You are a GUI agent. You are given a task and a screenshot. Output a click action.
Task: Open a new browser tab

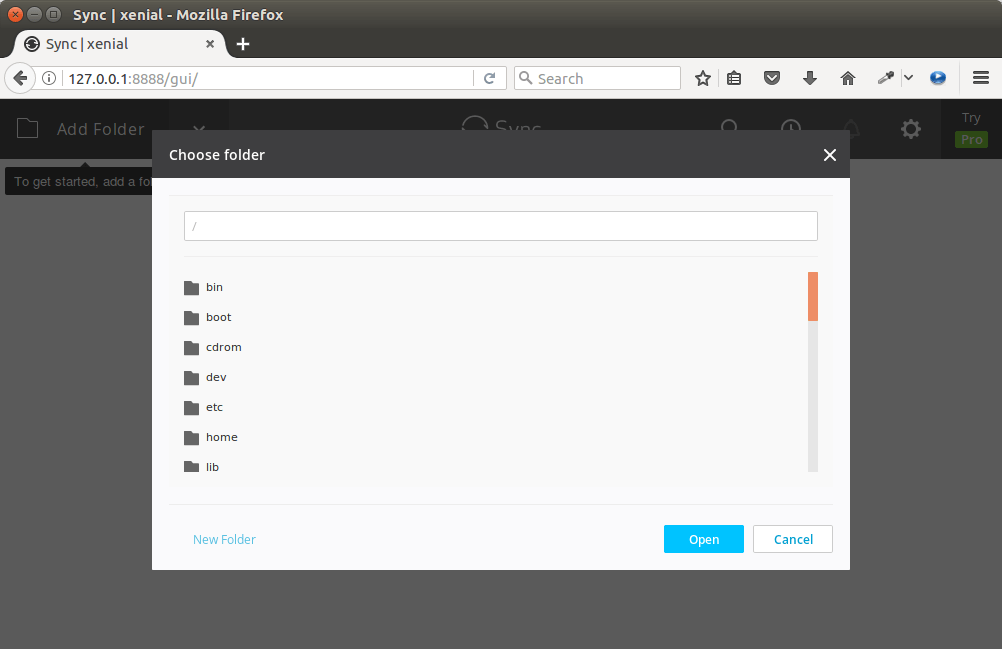tap(243, 44)
